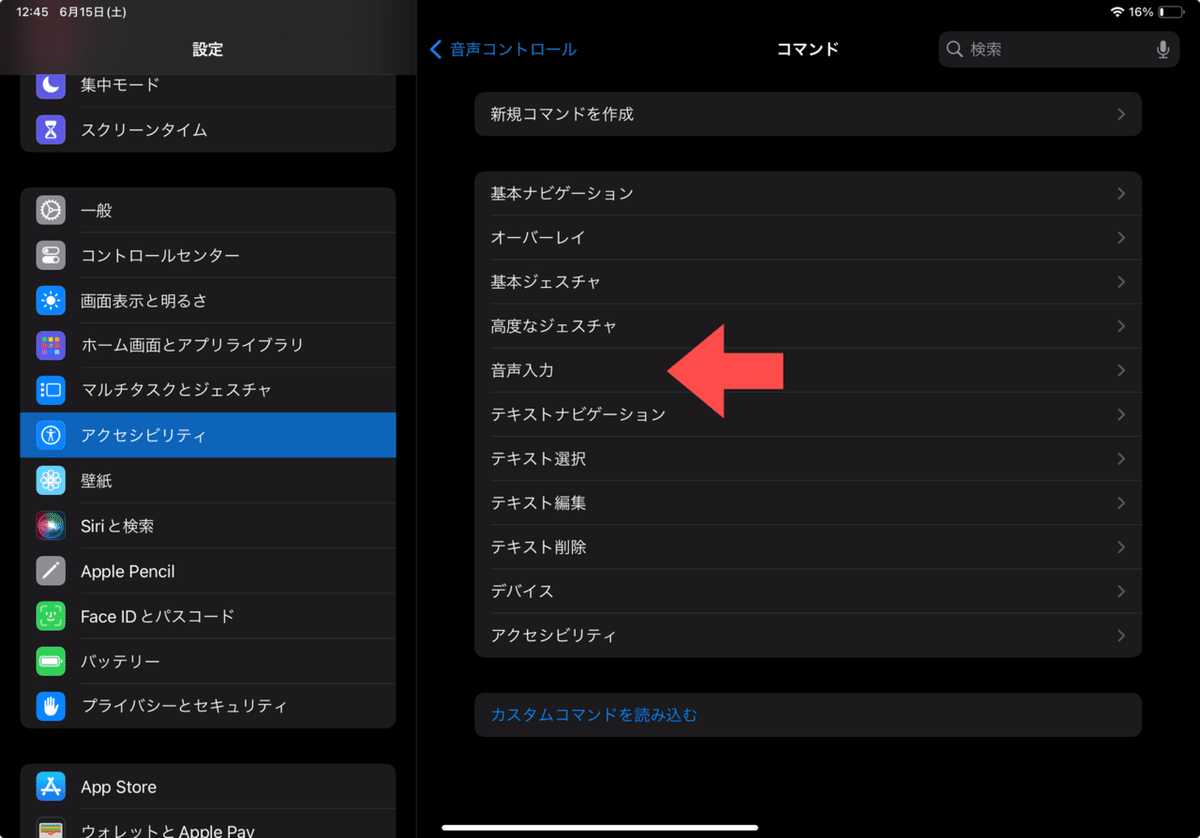Tap the Battery icon in sidebar

click(51, 661)
